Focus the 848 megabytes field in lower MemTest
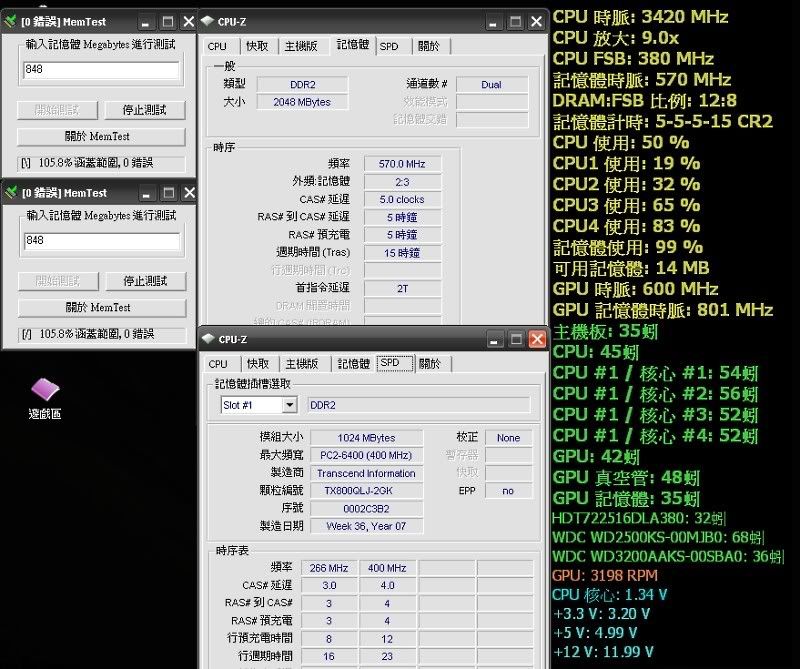Image resolution: width=800 pixels, height=669 pixels. tap(102, 241)
